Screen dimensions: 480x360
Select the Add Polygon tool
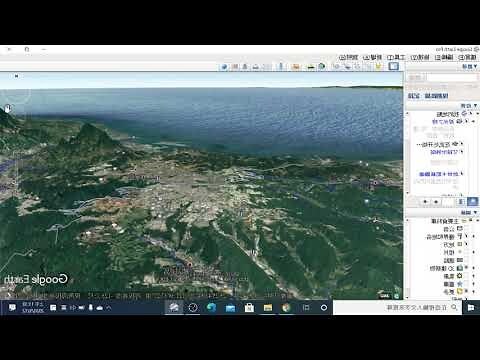pos(369,66)
